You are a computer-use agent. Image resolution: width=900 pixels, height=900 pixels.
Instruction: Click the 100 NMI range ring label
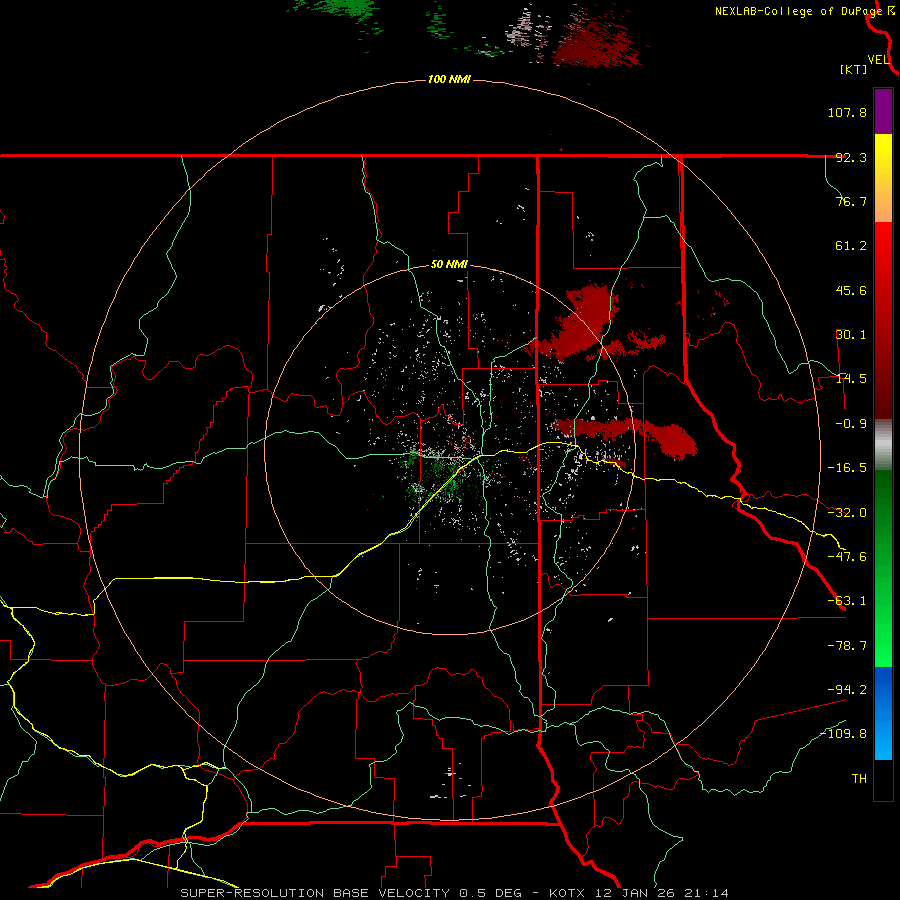pos(449,79)
